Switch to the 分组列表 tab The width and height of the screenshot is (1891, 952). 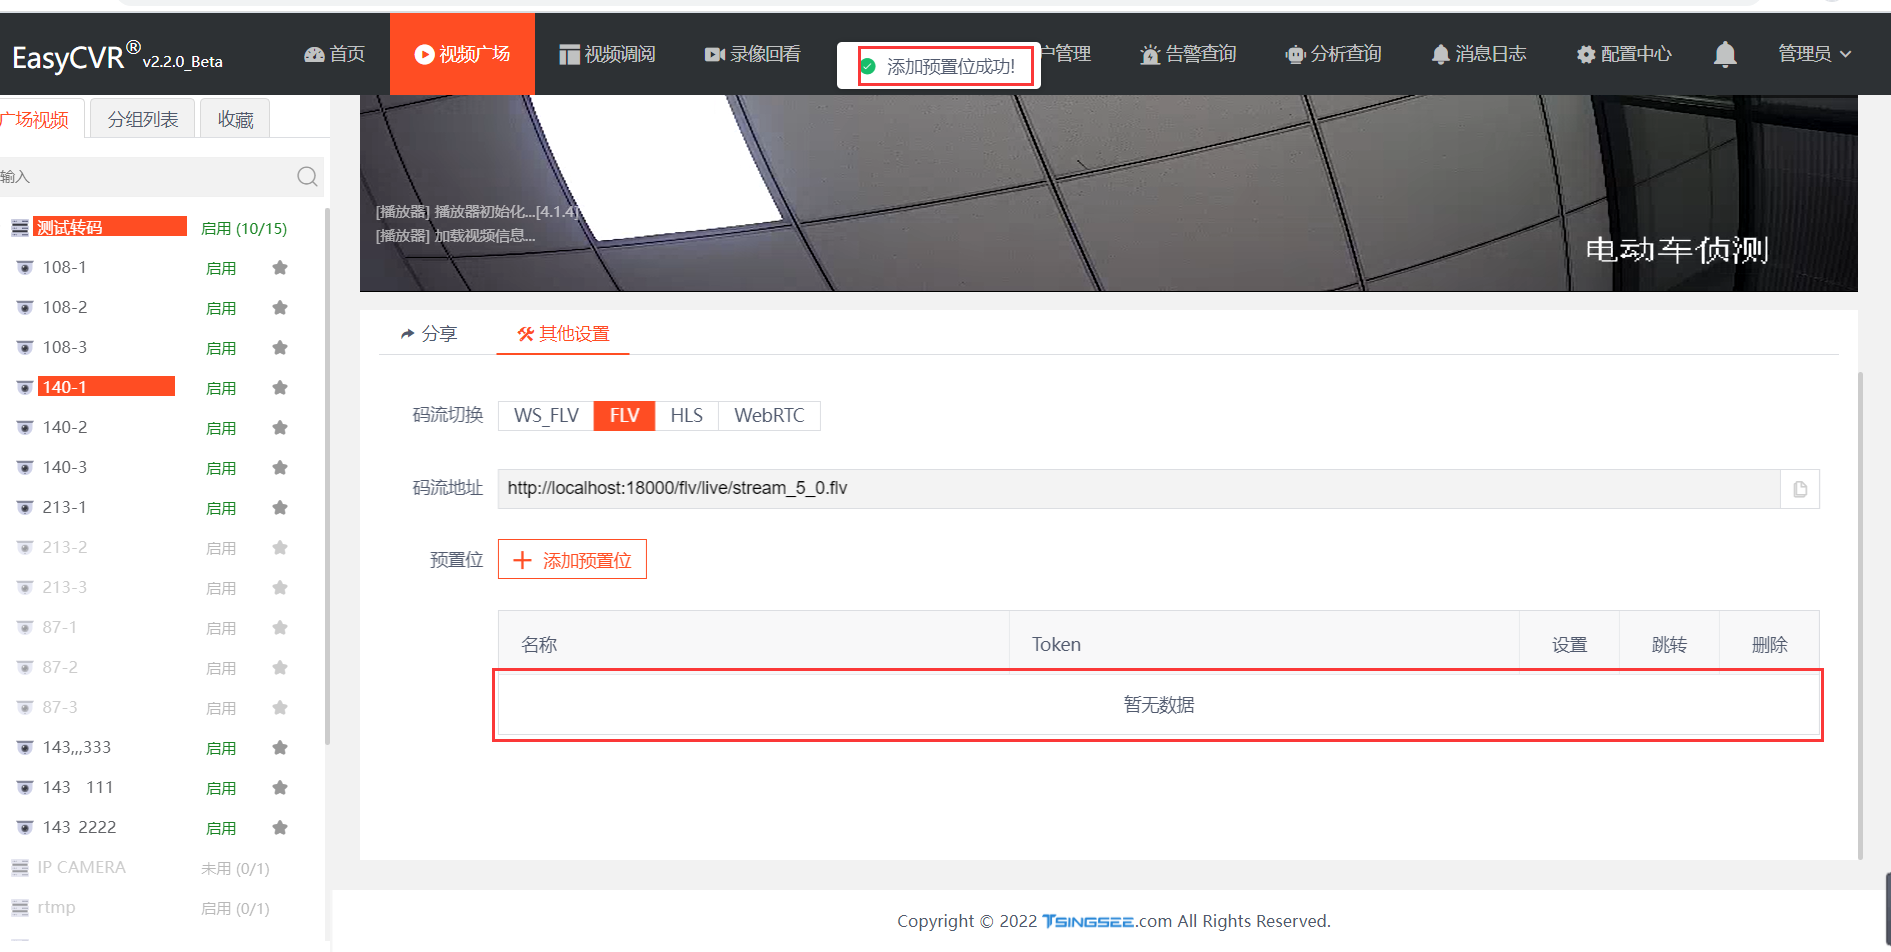tap(141, 118)
